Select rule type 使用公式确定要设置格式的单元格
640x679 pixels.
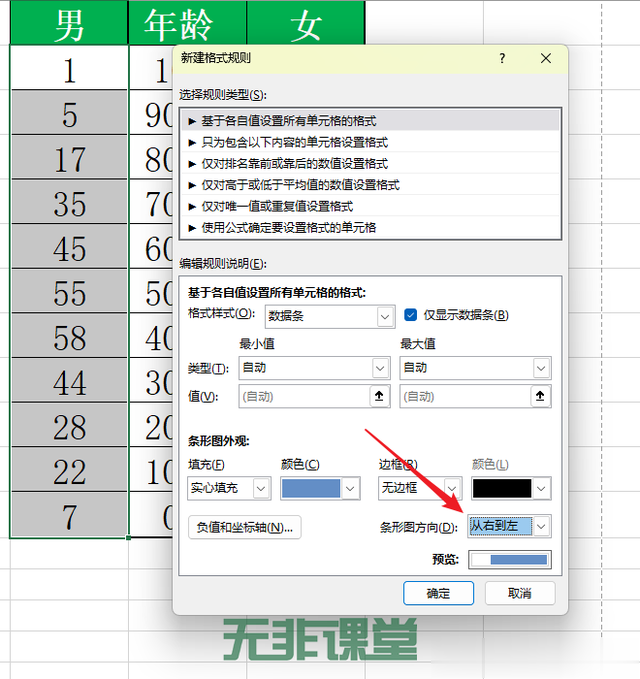[x=371, y=227]
